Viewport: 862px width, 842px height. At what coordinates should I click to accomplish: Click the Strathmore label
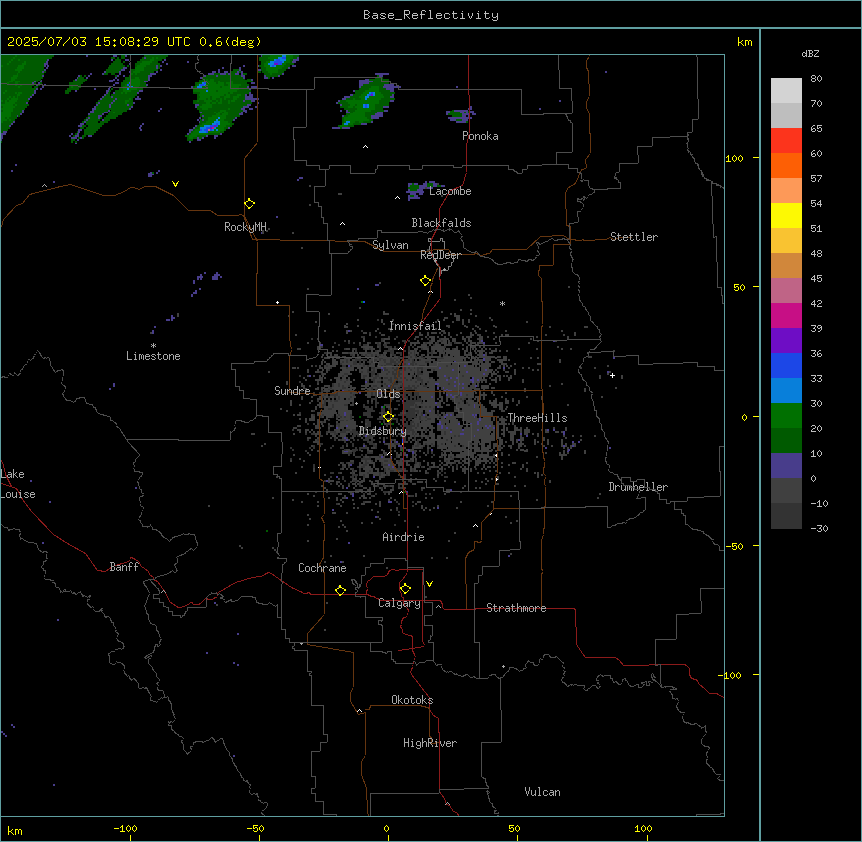click(516, 608)
